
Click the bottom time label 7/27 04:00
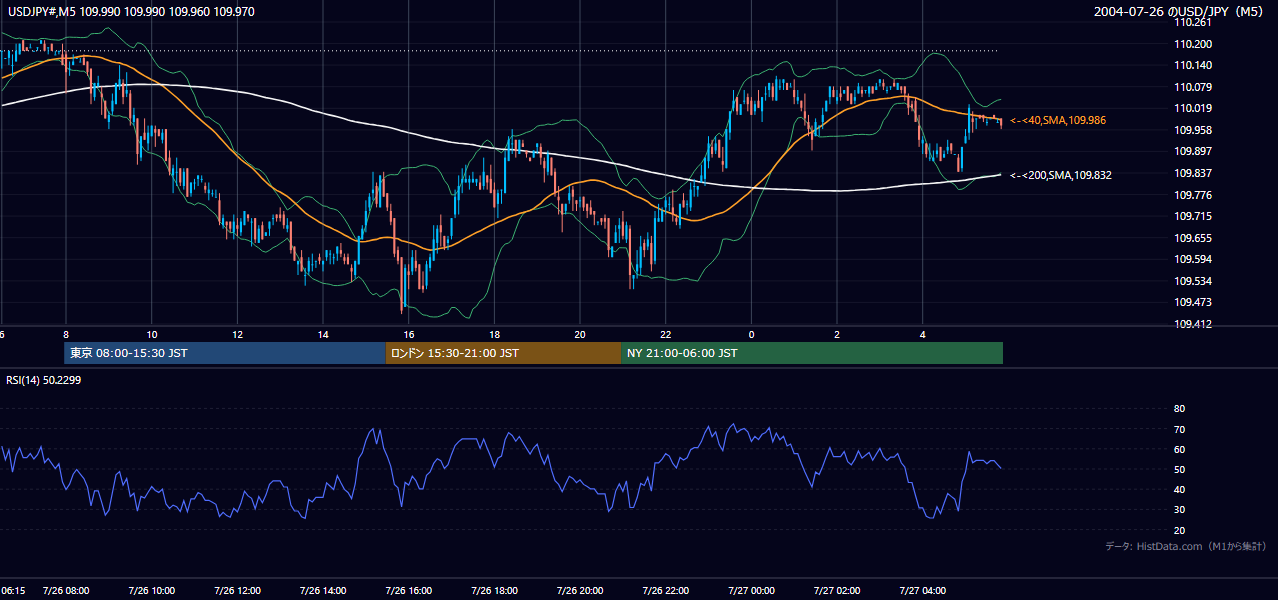(923, 591)
